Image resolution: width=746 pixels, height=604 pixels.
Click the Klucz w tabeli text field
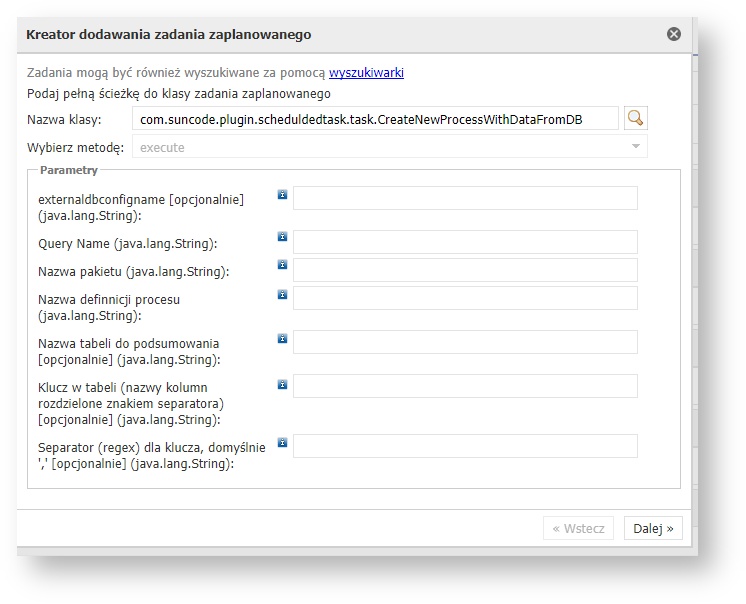coord(465,386)
